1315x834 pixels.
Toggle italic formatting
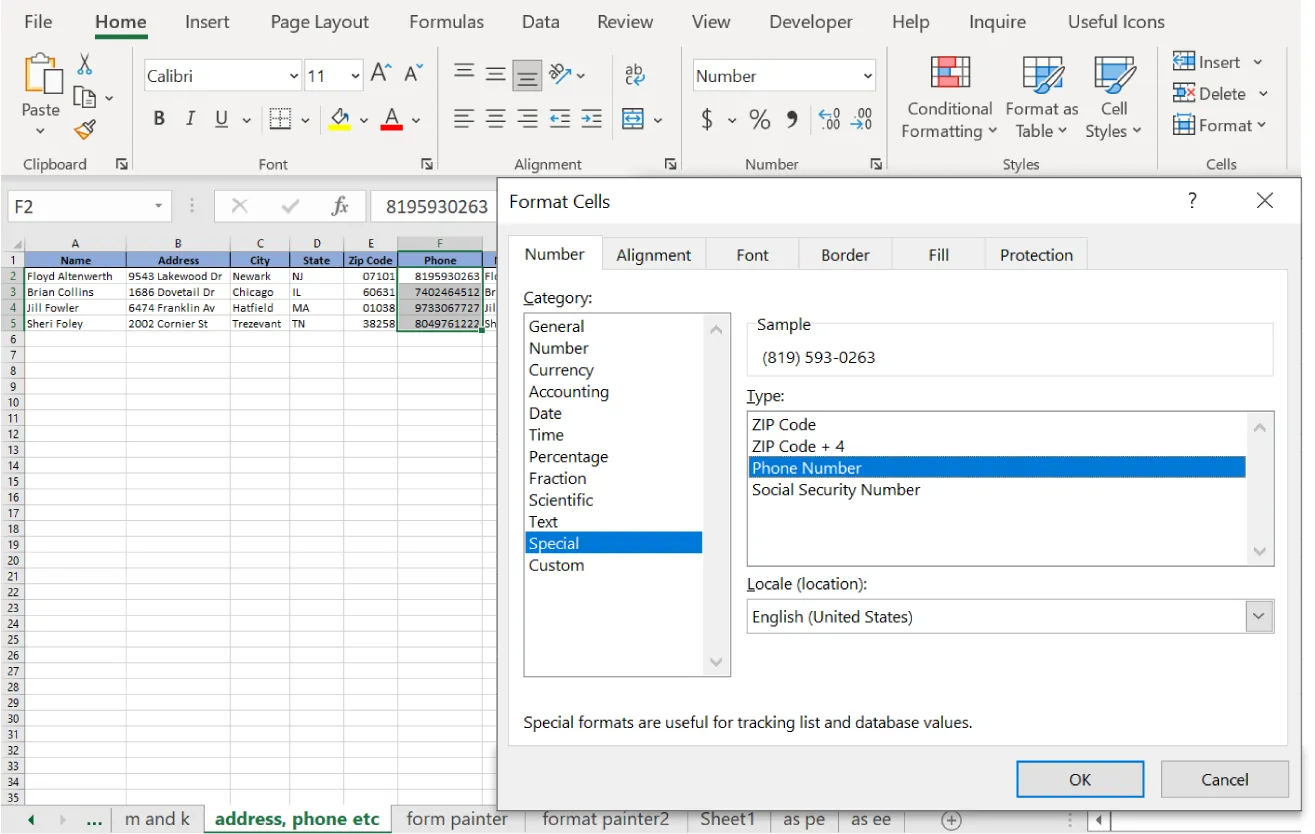[x=190, y=118]
